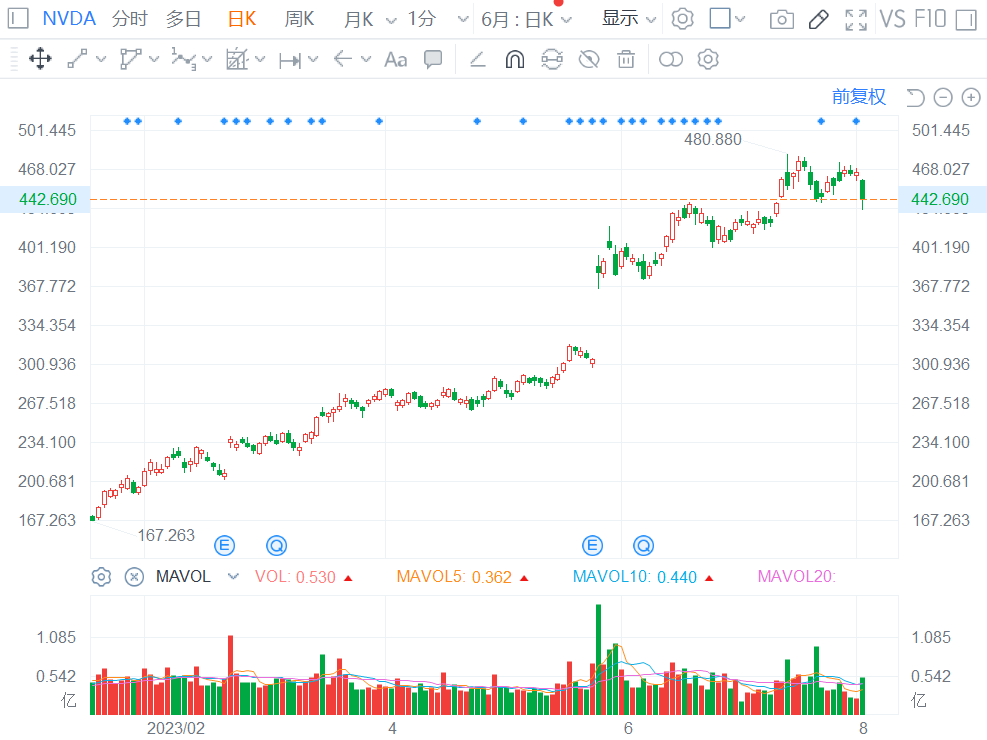Enter fullscreen chart mode
The width and height of the screenshot is (987, 740).
tap(855, 19)
